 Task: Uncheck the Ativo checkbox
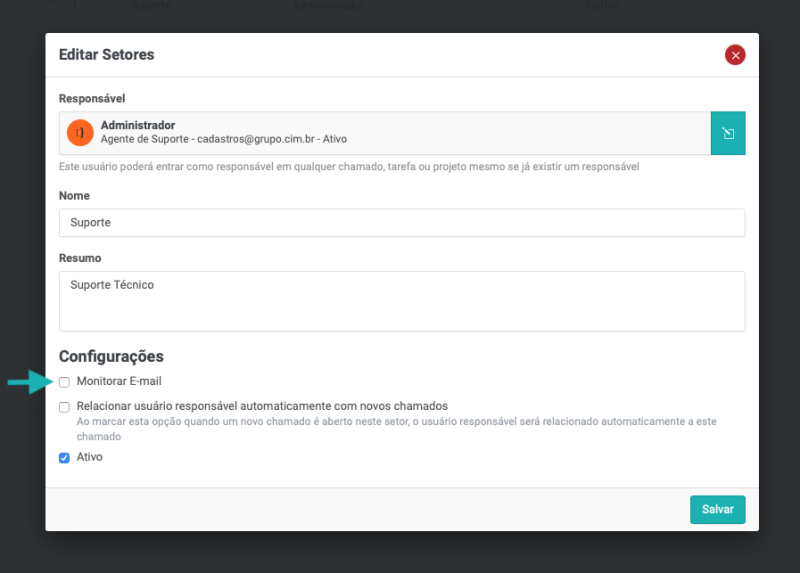click(64, 458)
